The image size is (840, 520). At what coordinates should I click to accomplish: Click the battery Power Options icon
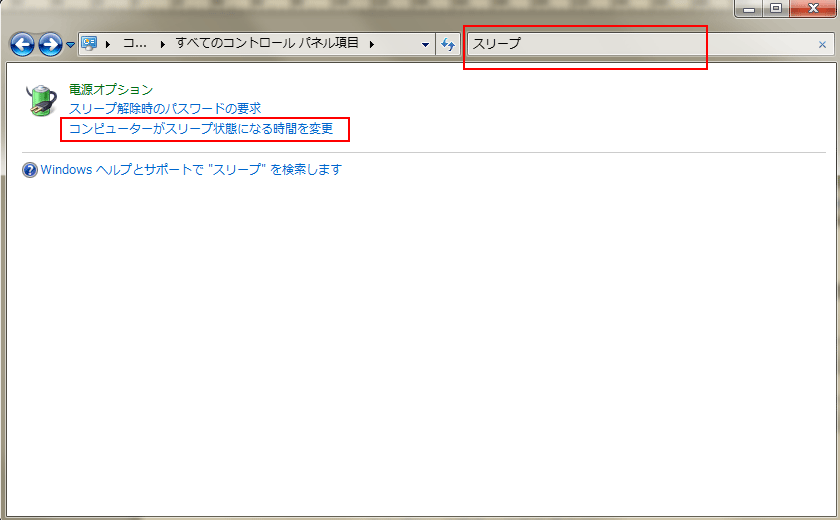(41, 100)
